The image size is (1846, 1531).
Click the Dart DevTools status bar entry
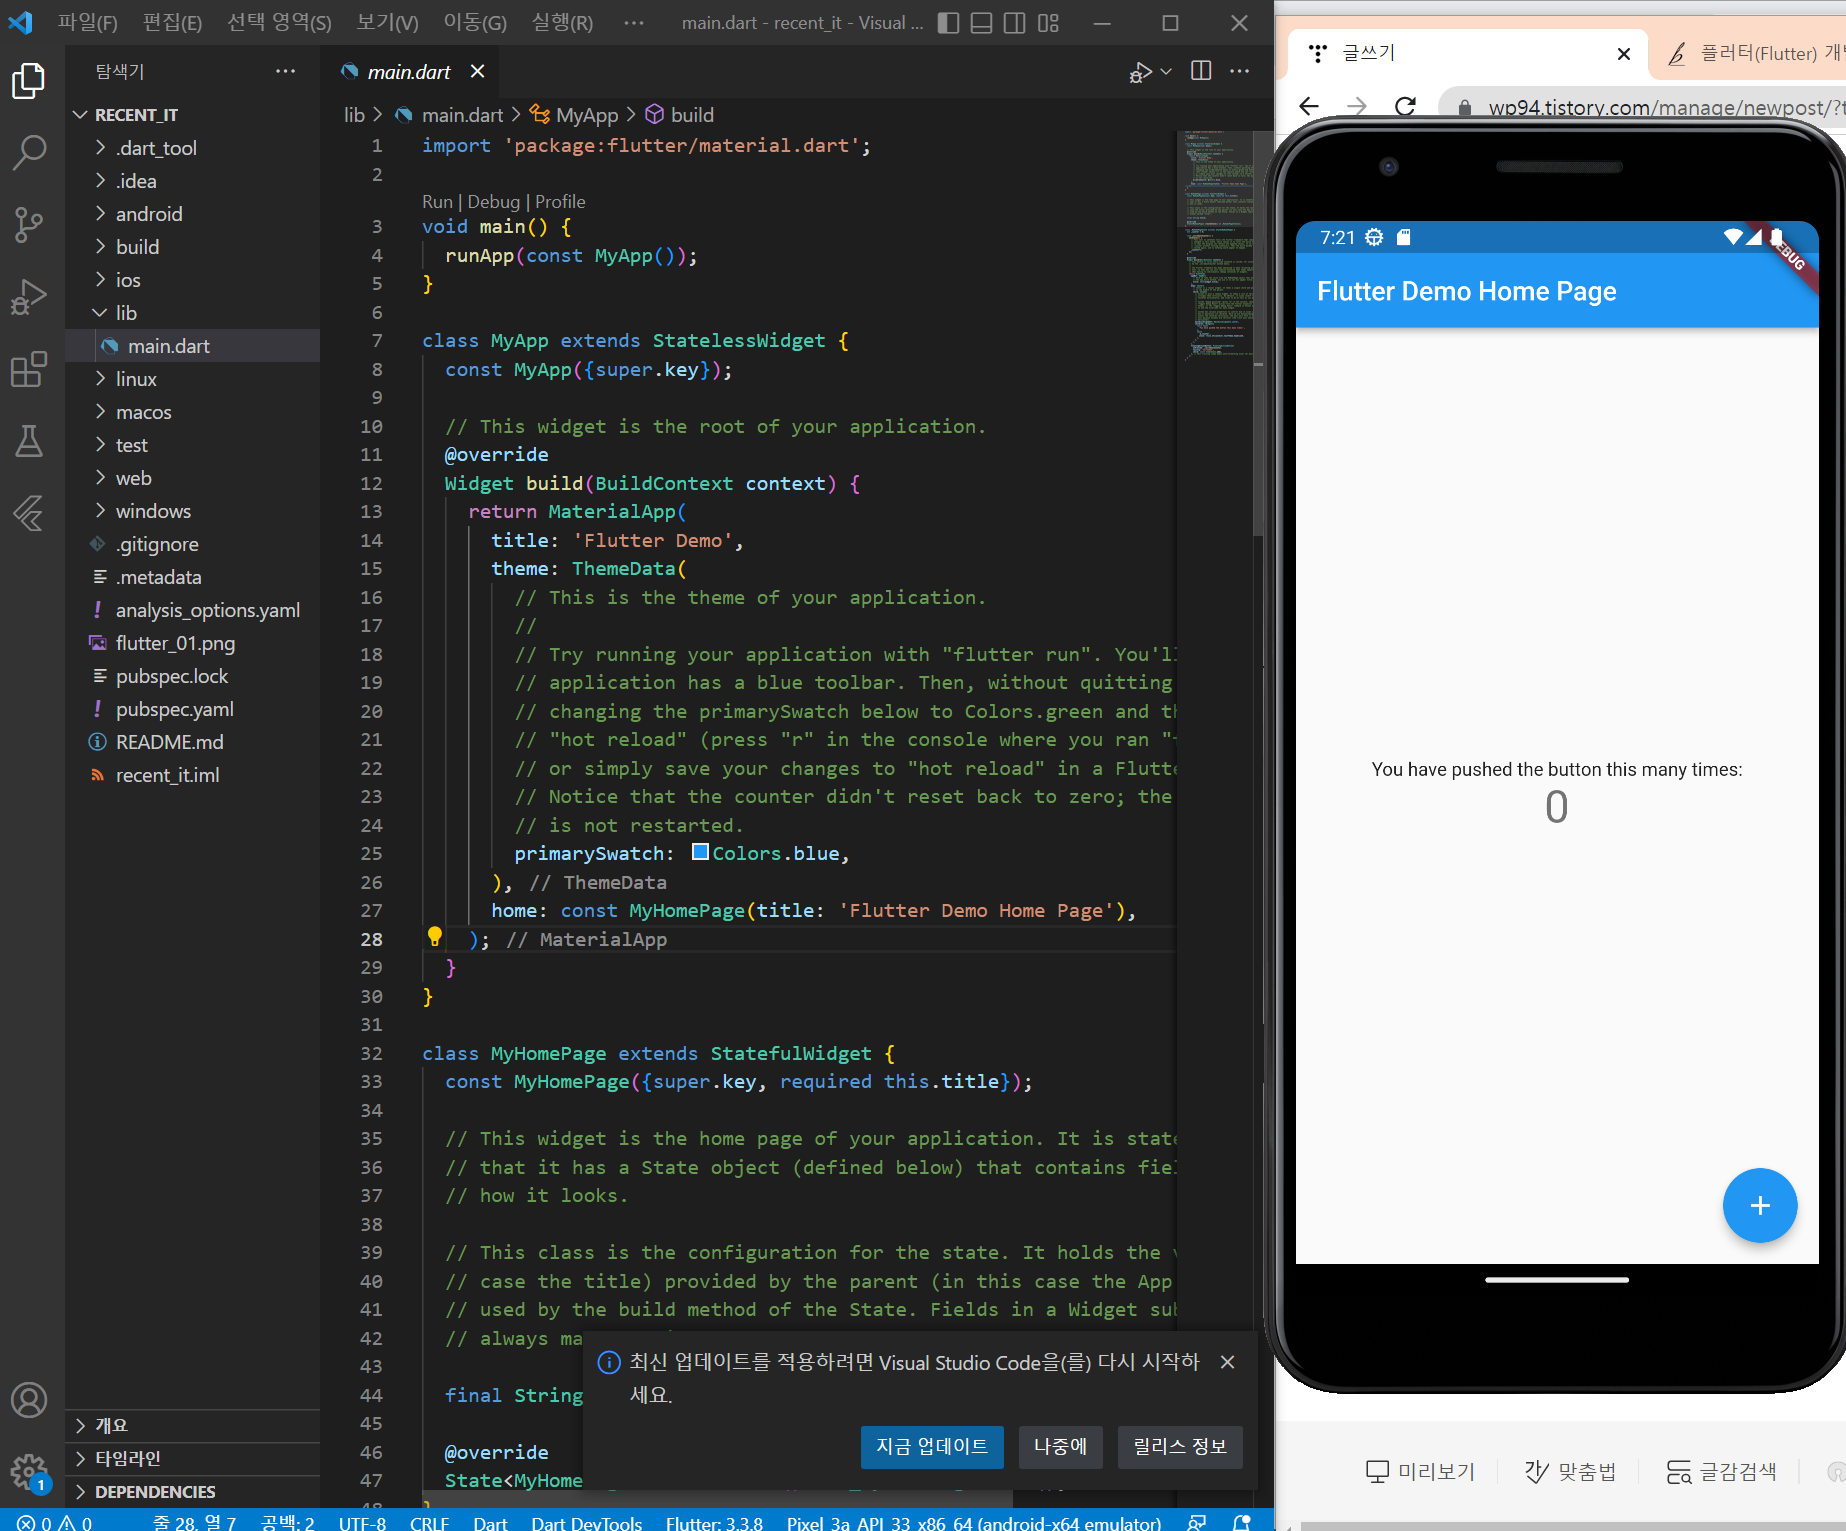[x=587, y=1522]
